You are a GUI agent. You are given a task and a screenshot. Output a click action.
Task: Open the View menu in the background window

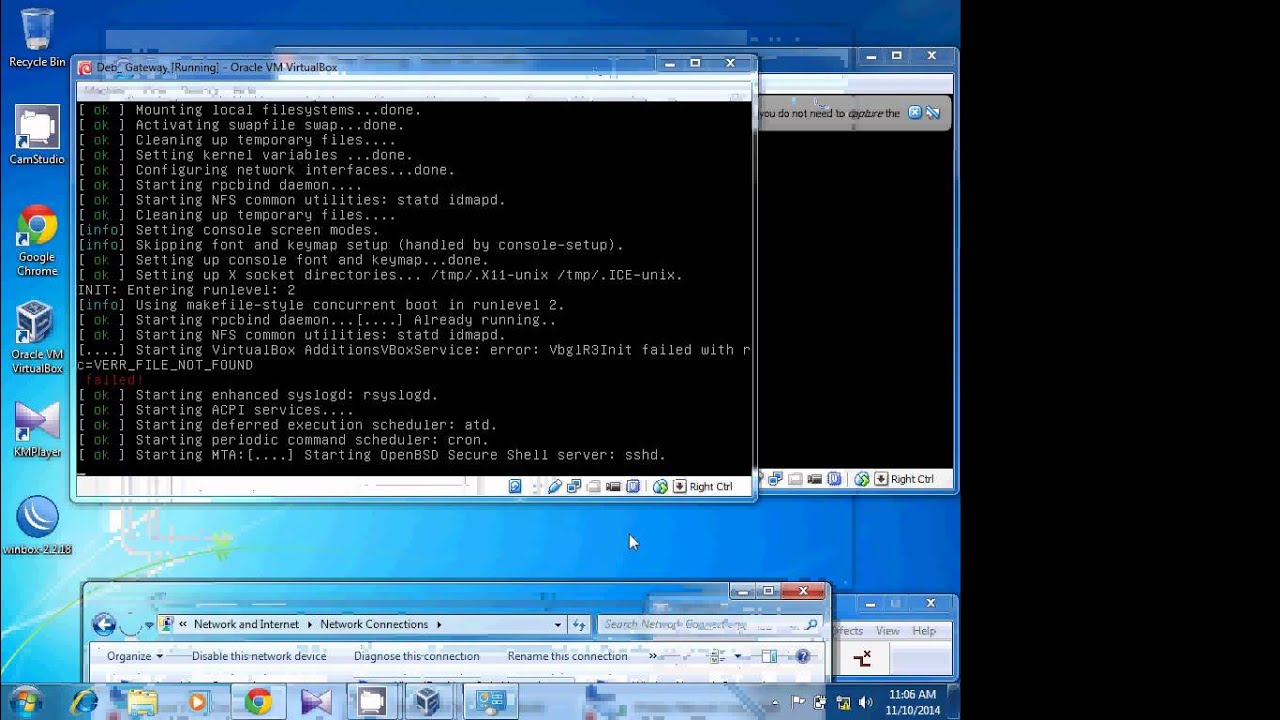(x=887, y=631)
